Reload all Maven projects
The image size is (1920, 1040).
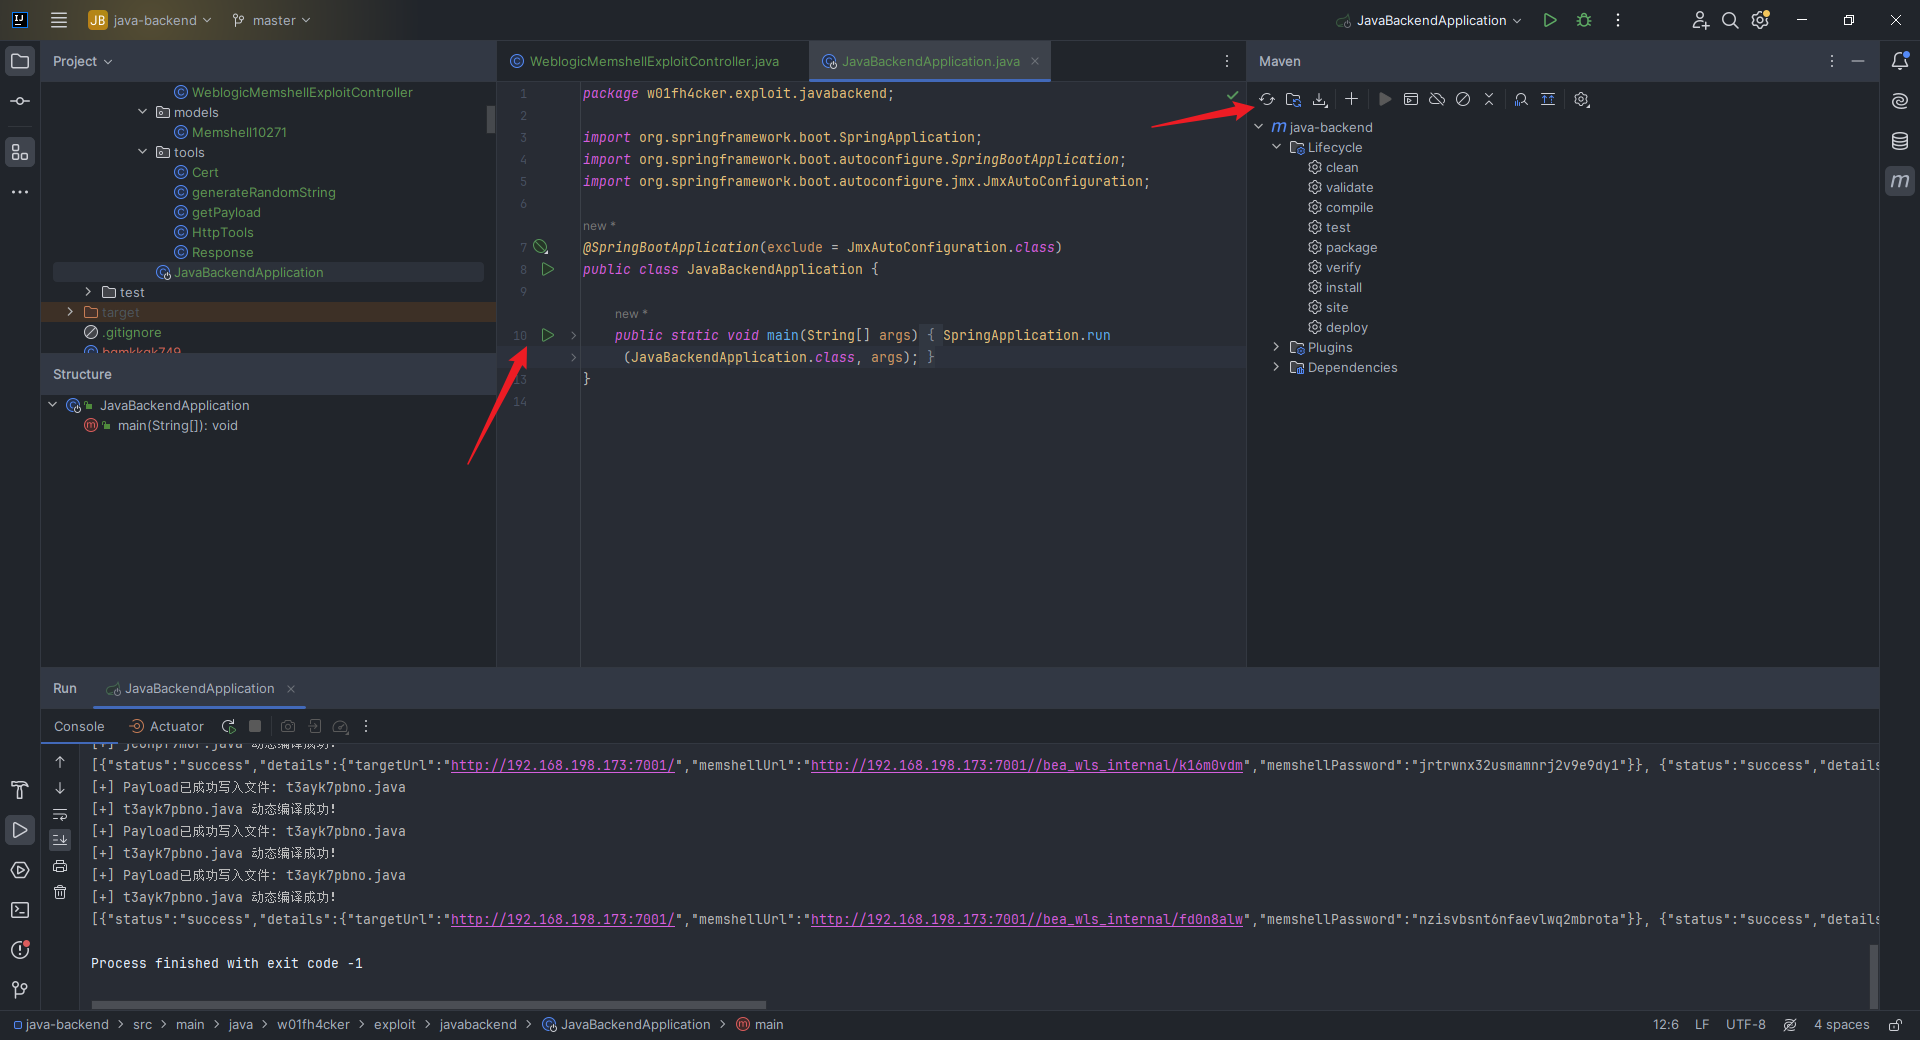1267,99
